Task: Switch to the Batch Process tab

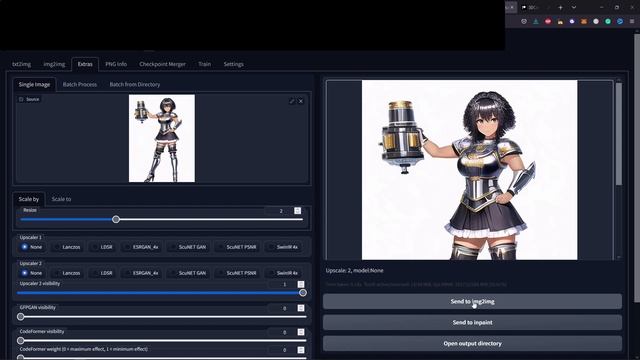Action: pos(80,84)
